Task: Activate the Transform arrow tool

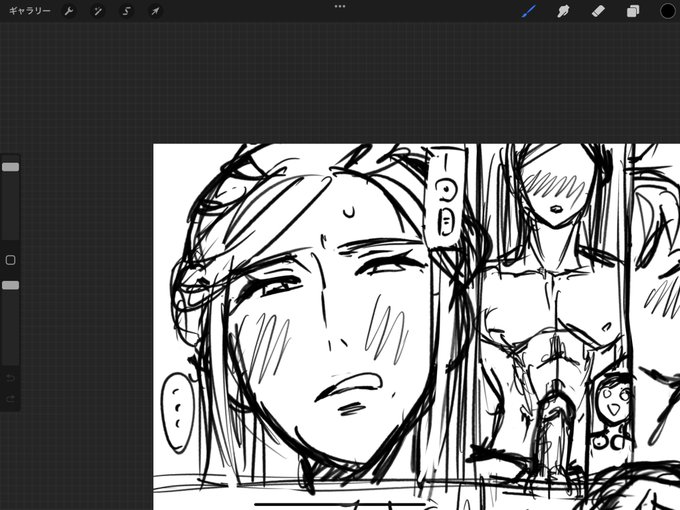Action: tap(155, 11)
